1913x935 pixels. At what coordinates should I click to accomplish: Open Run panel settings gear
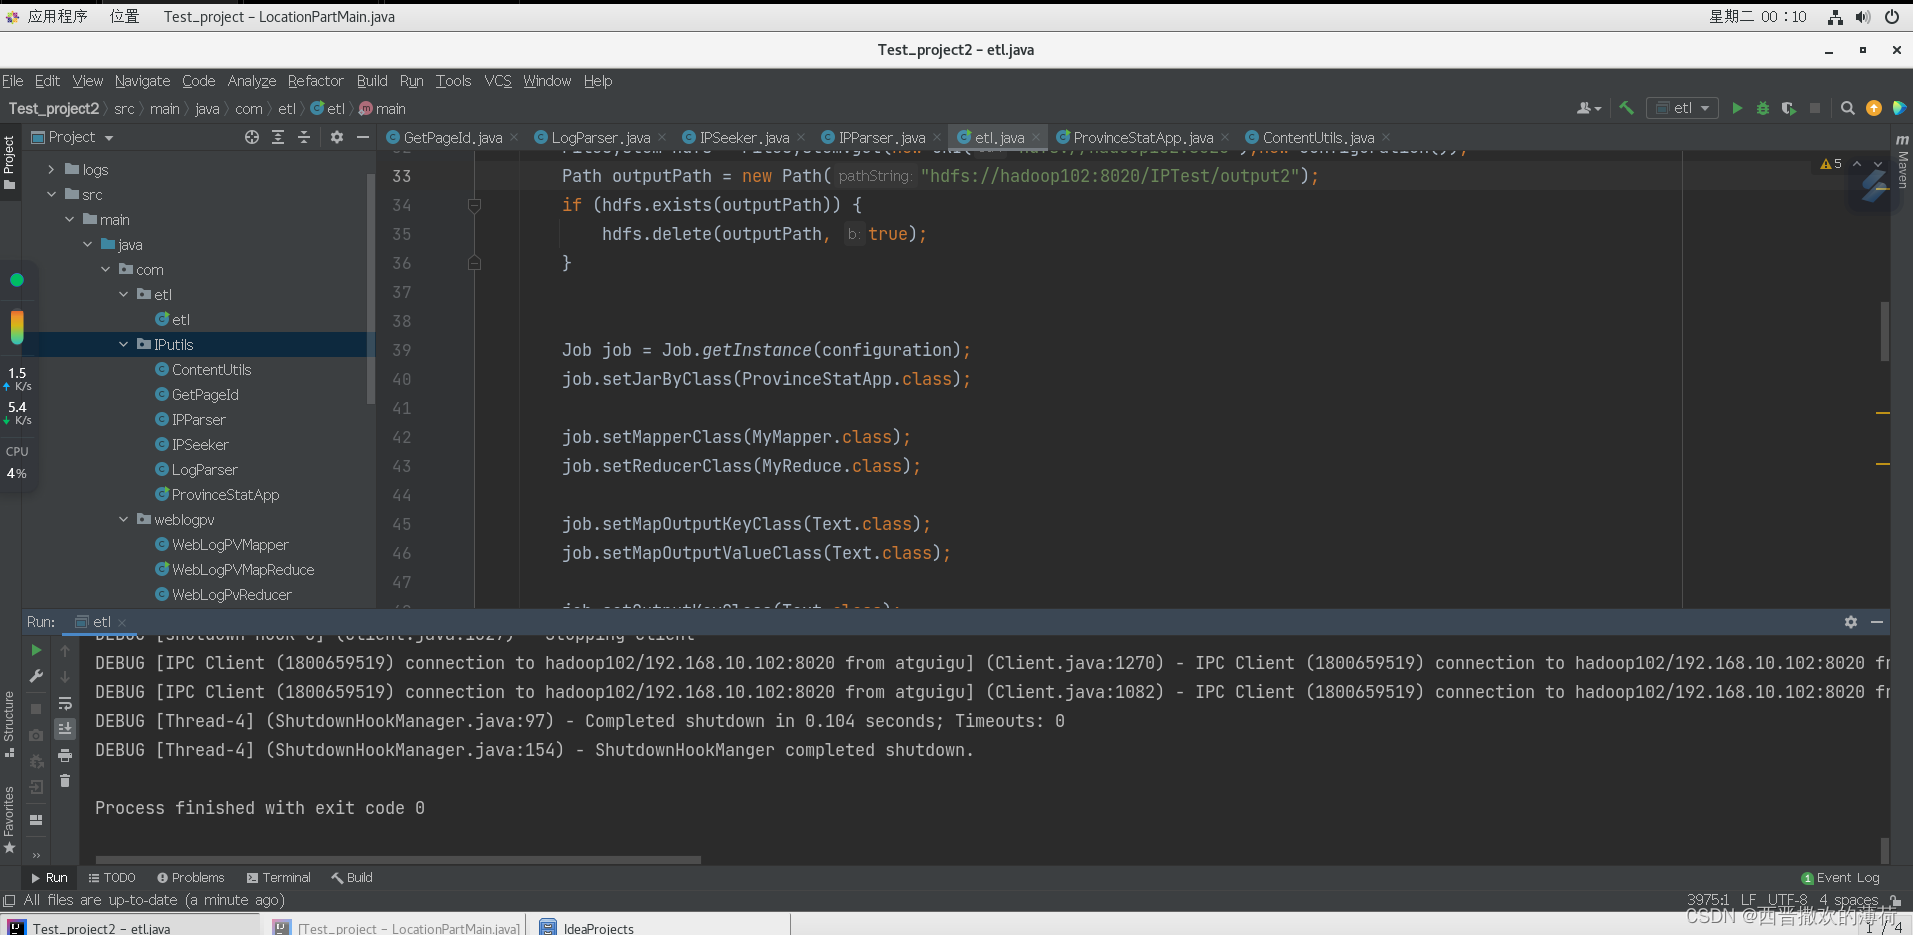pyautogui.click(x=1851, y=622)
